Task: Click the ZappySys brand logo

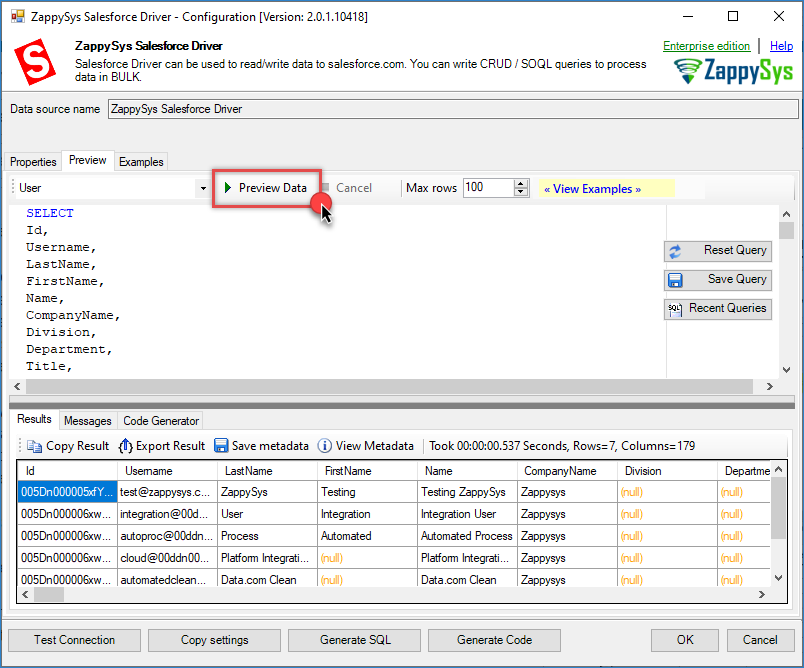Action: tap(733, 70)
